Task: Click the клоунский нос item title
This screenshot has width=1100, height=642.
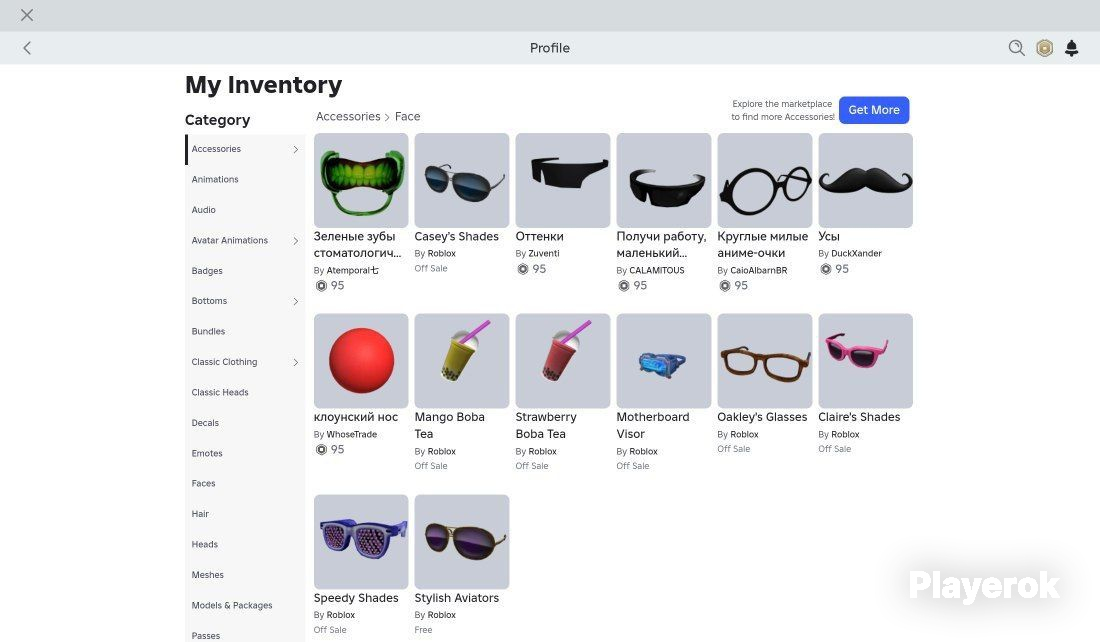Action: [356, 417]
